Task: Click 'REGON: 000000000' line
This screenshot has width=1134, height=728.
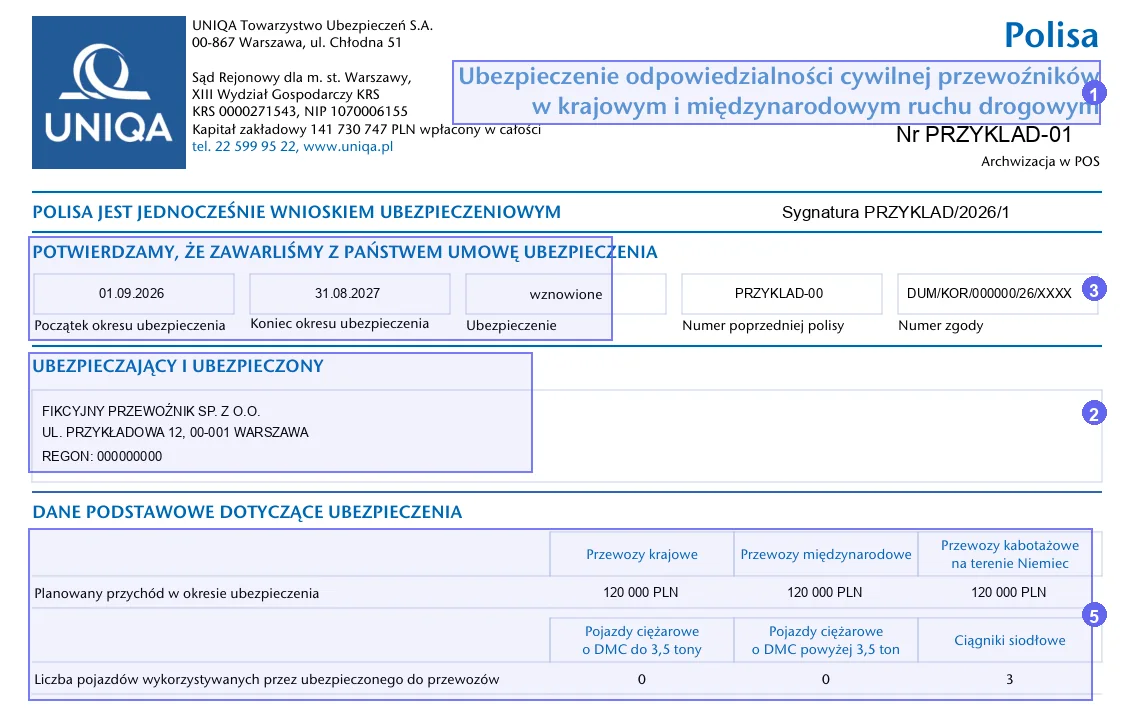Action: (102, 457)
